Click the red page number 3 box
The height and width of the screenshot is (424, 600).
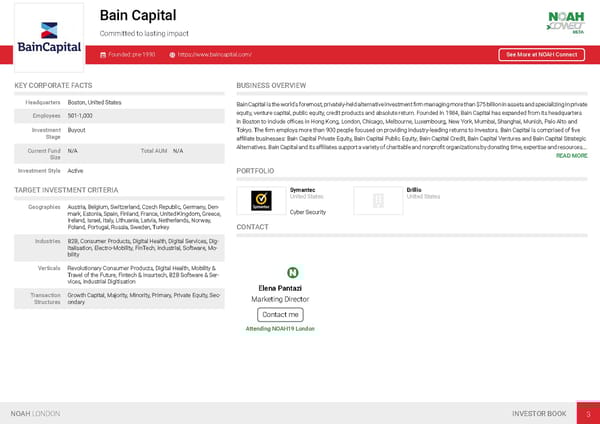tap(588, 413)
